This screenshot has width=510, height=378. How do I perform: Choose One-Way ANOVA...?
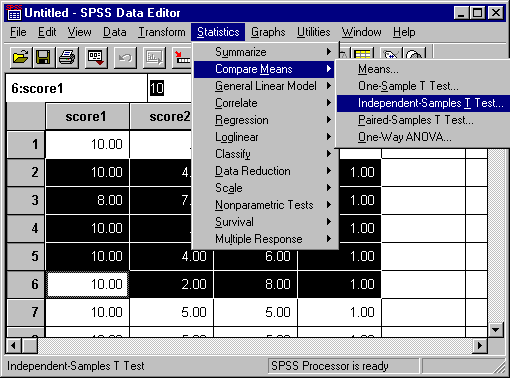pos(423,137)
